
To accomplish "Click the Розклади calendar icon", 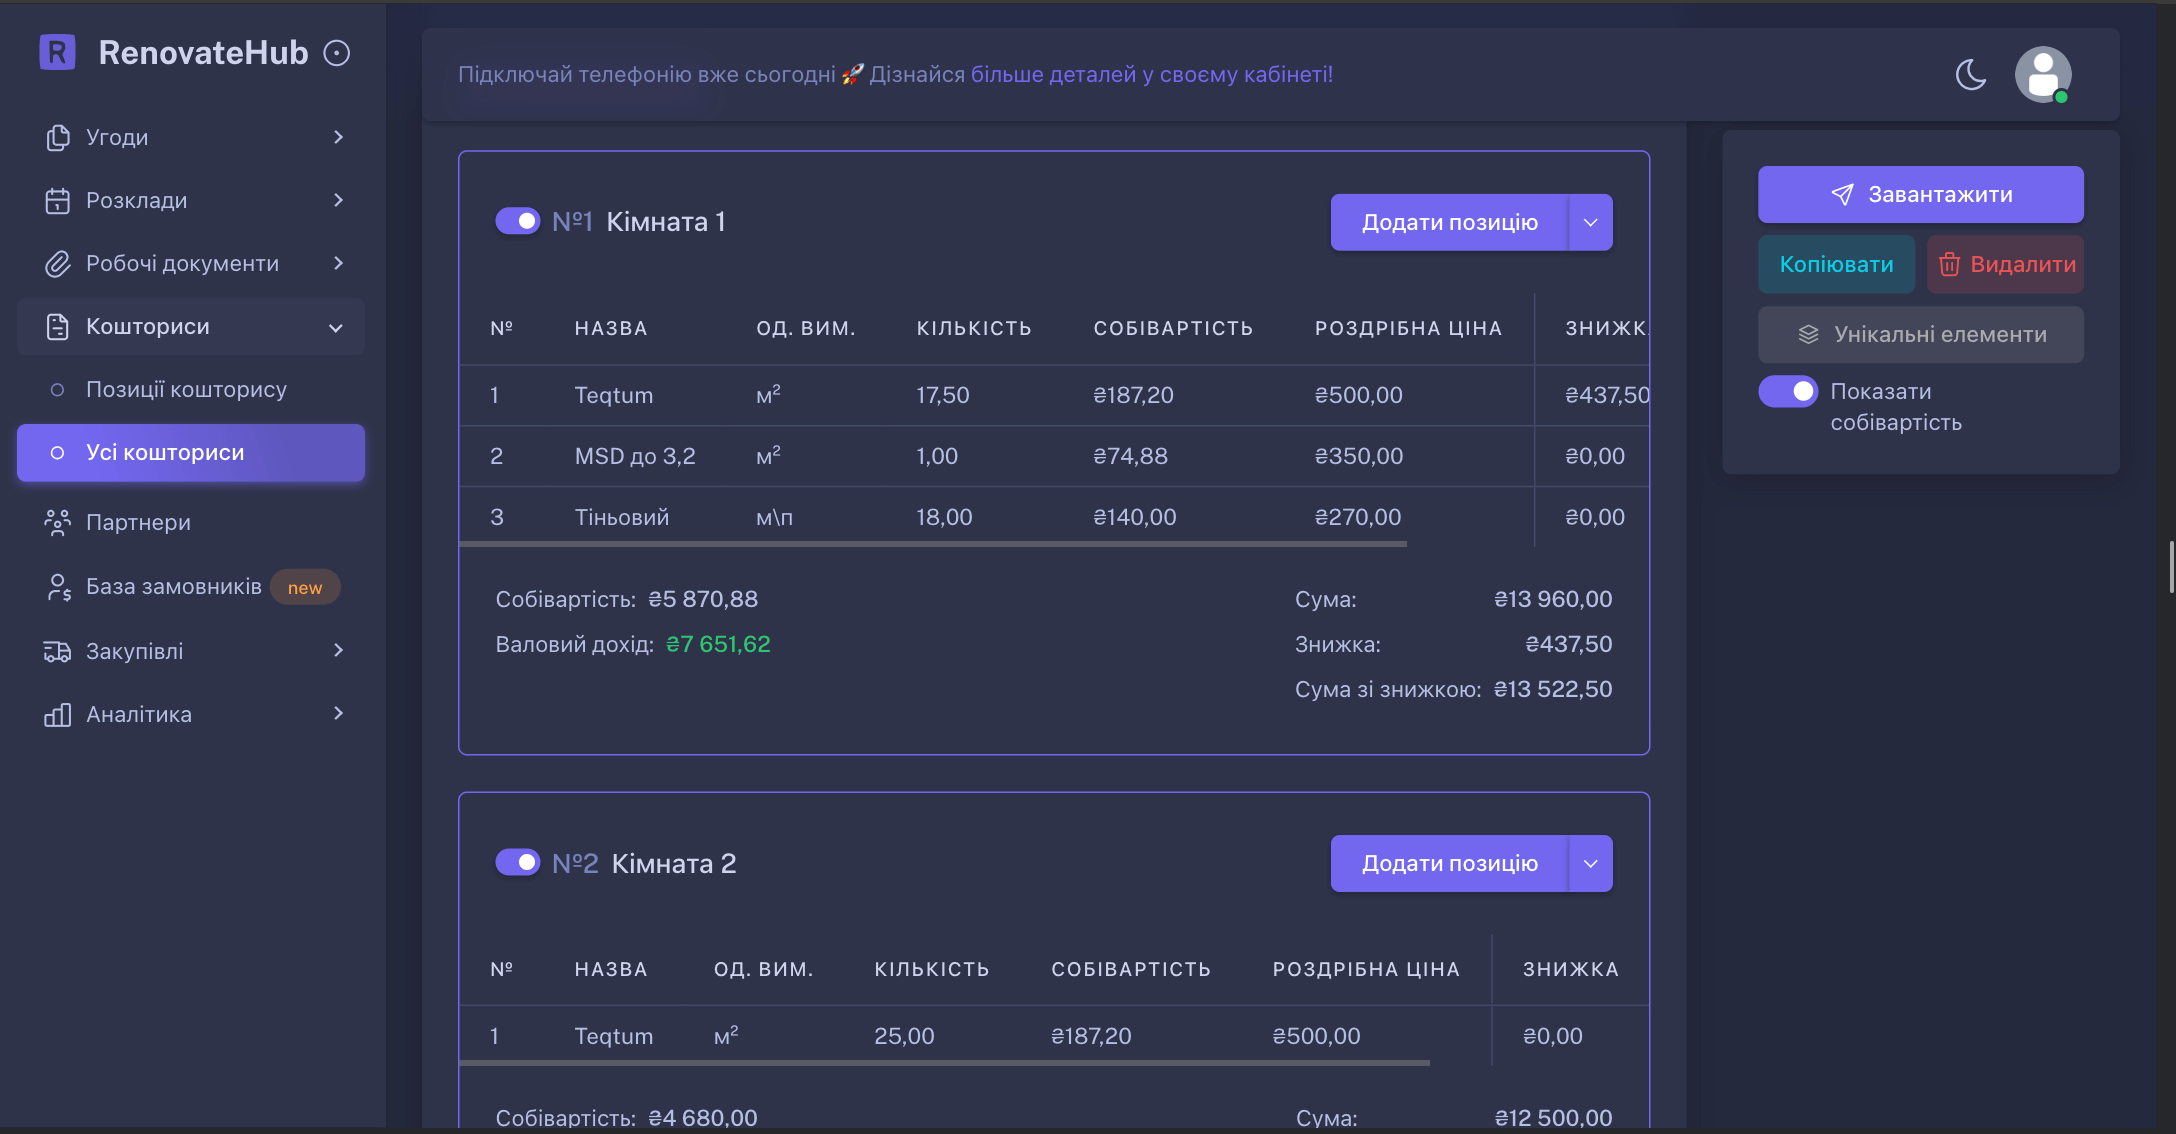I will 58,200.
